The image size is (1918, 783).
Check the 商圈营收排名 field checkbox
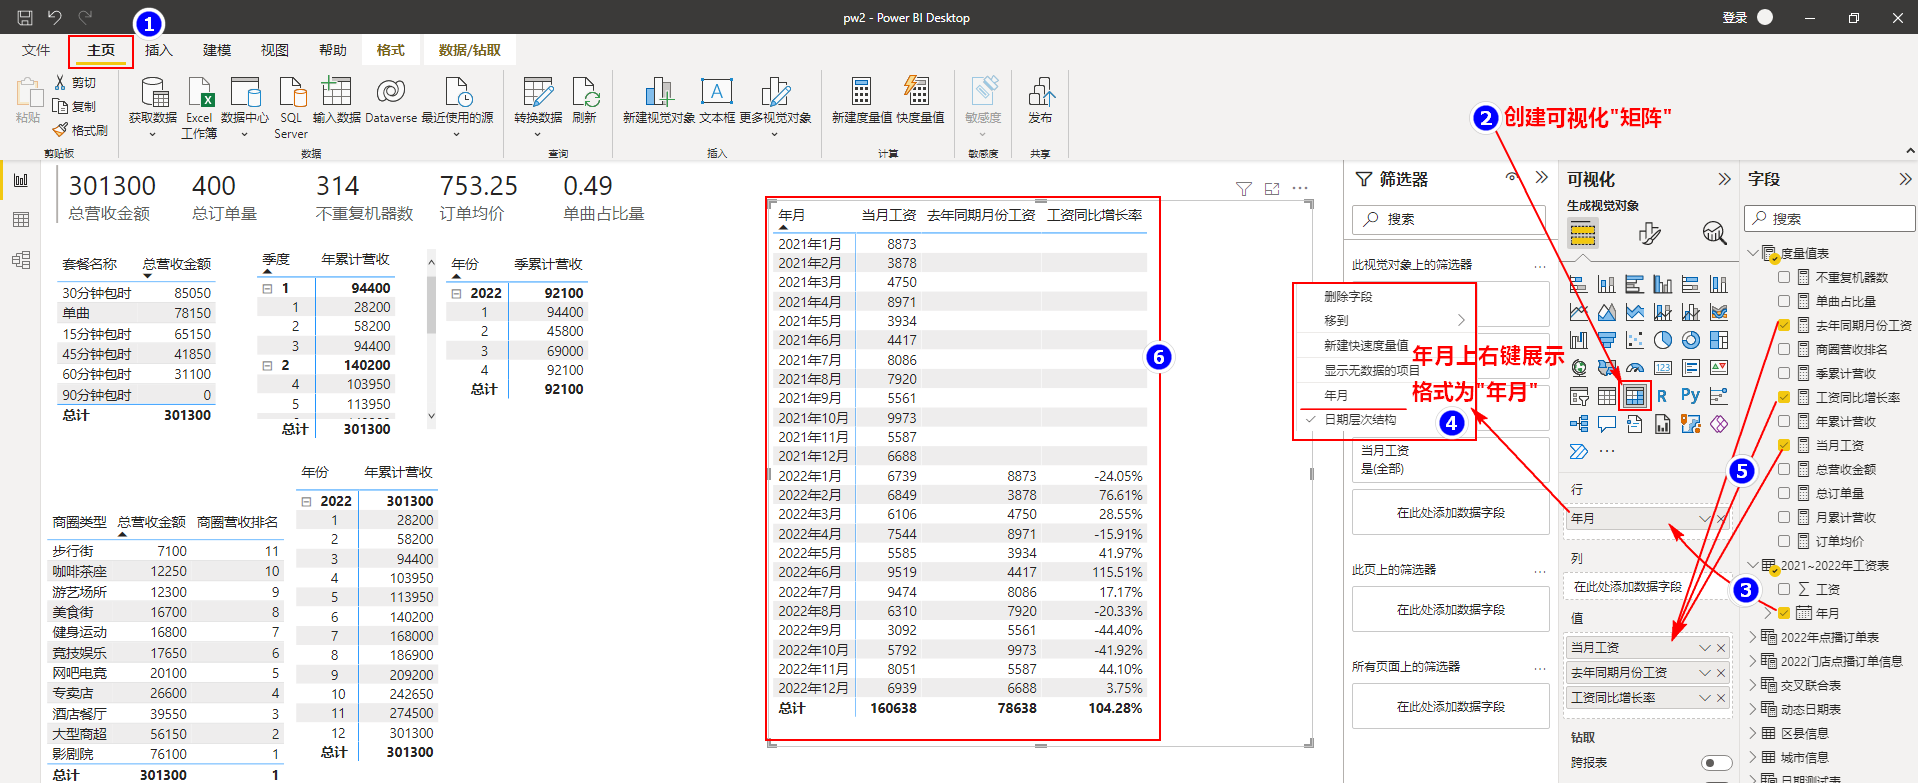[1783, 349]
